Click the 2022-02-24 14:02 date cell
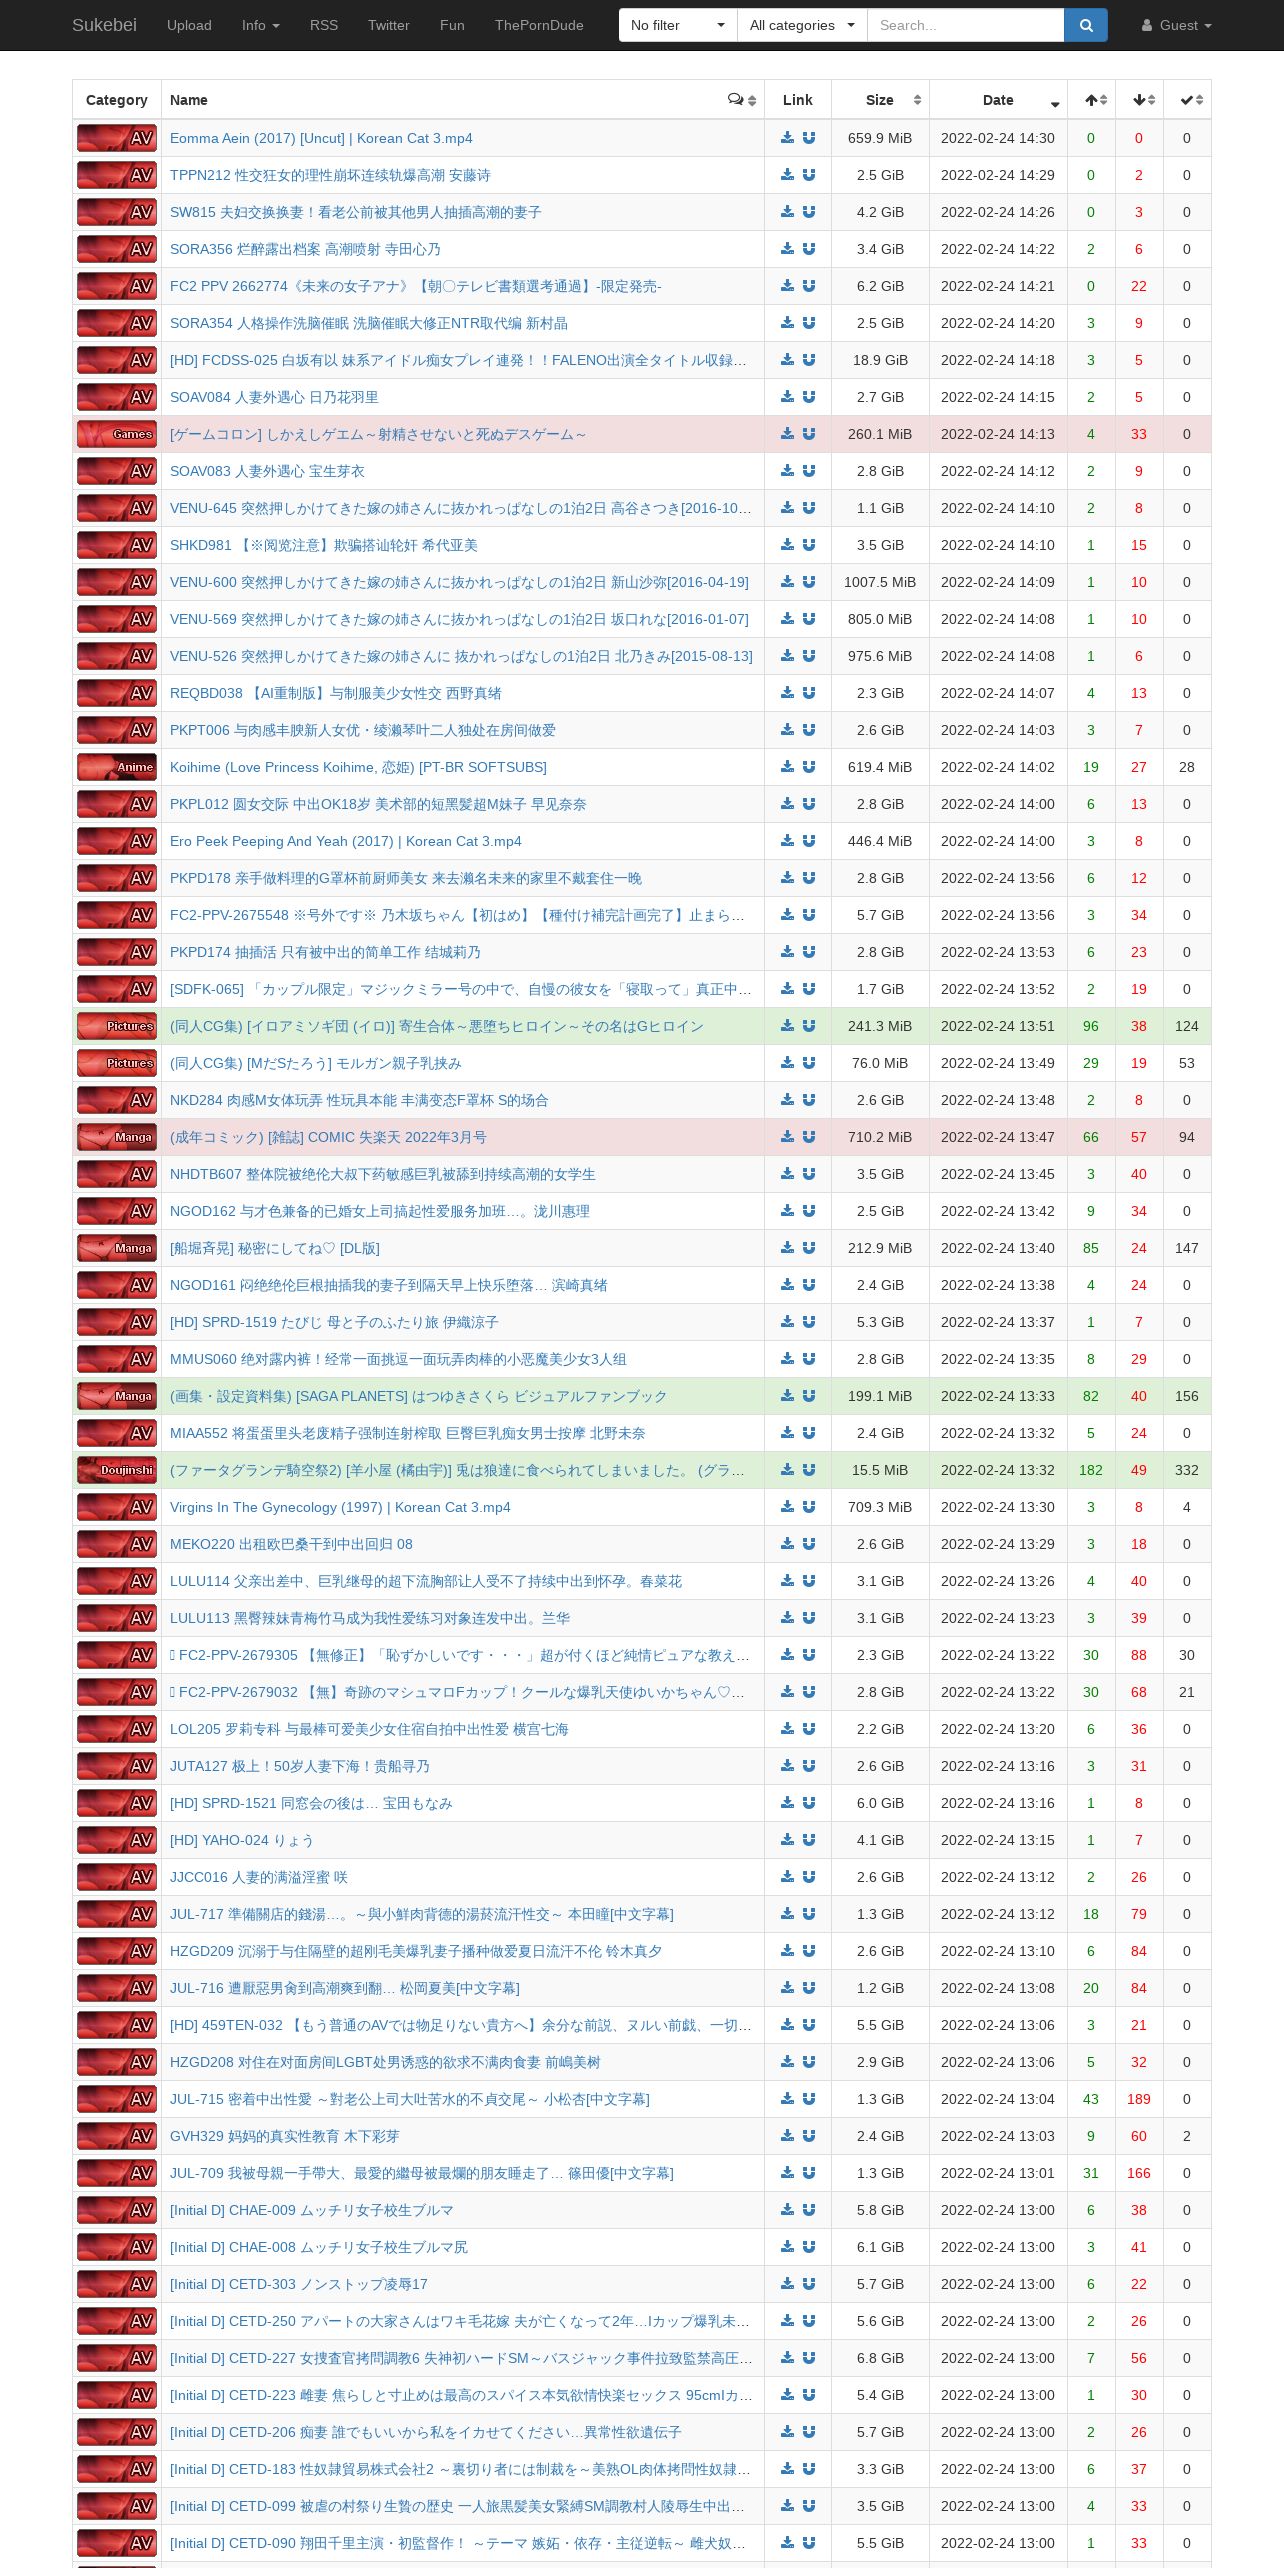 click(998, 767)
